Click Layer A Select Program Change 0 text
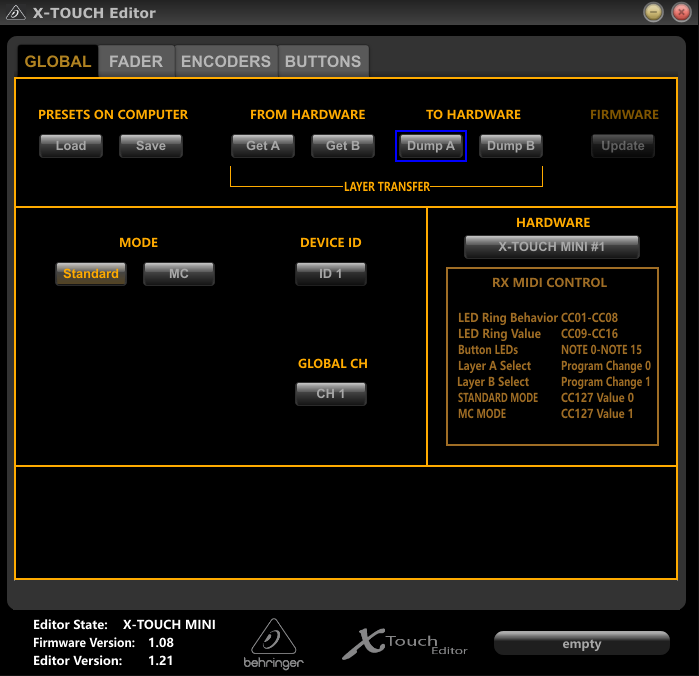Screen dimensions: 699x676 click(555, 366)
